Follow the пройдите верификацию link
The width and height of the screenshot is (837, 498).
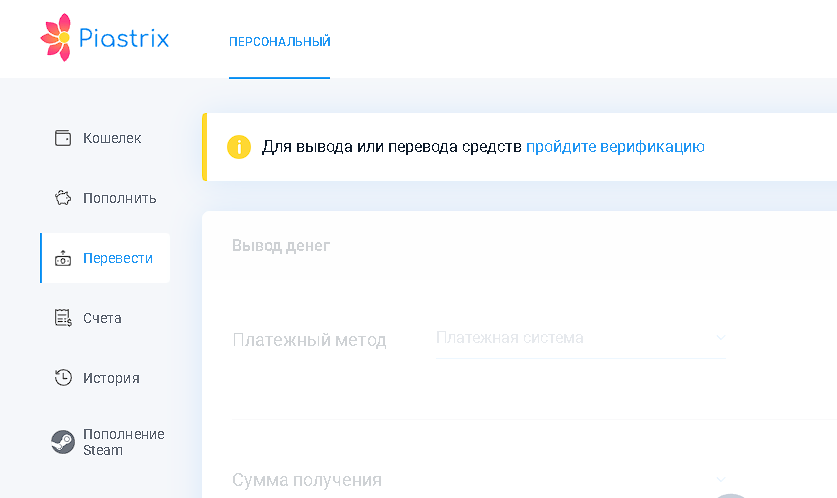pyautogui.click(x=615, y=147)
